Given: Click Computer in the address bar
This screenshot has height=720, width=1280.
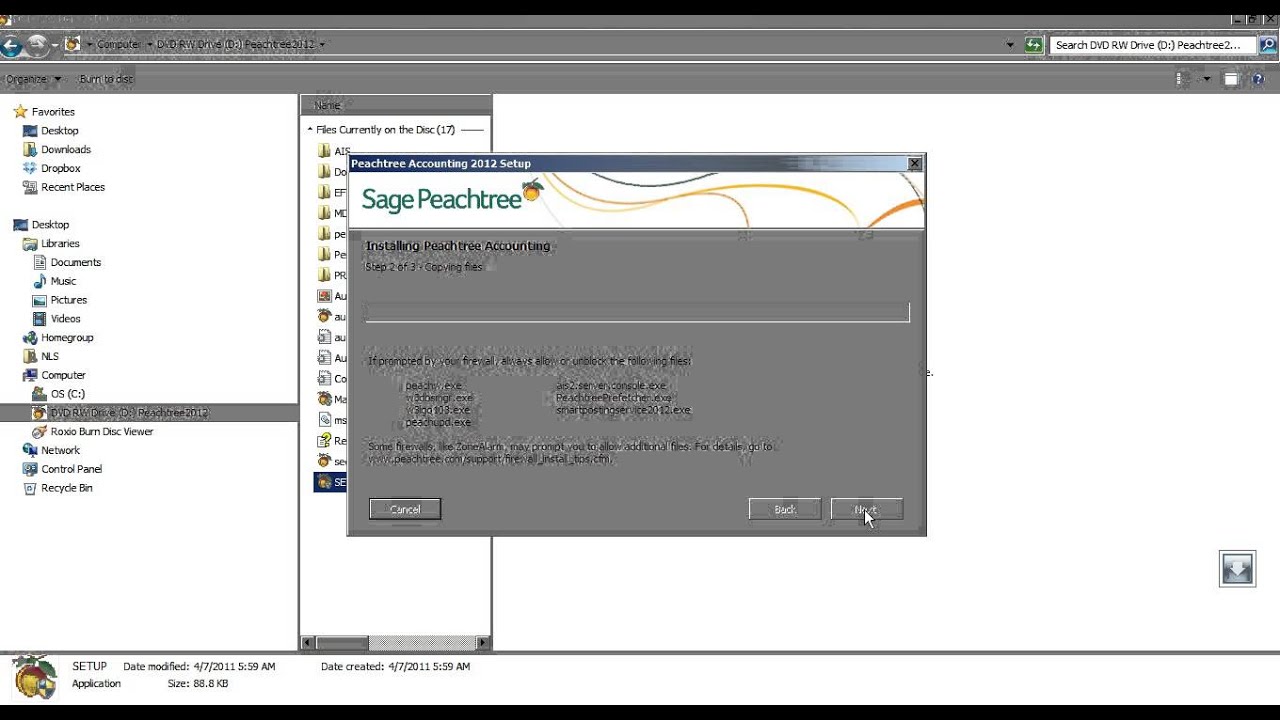Looking at the screenshot, I should 119,44.
